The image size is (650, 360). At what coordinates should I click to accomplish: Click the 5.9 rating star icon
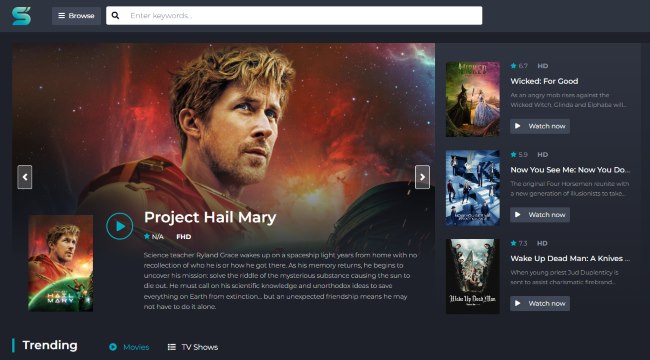(x=514, y=154)
